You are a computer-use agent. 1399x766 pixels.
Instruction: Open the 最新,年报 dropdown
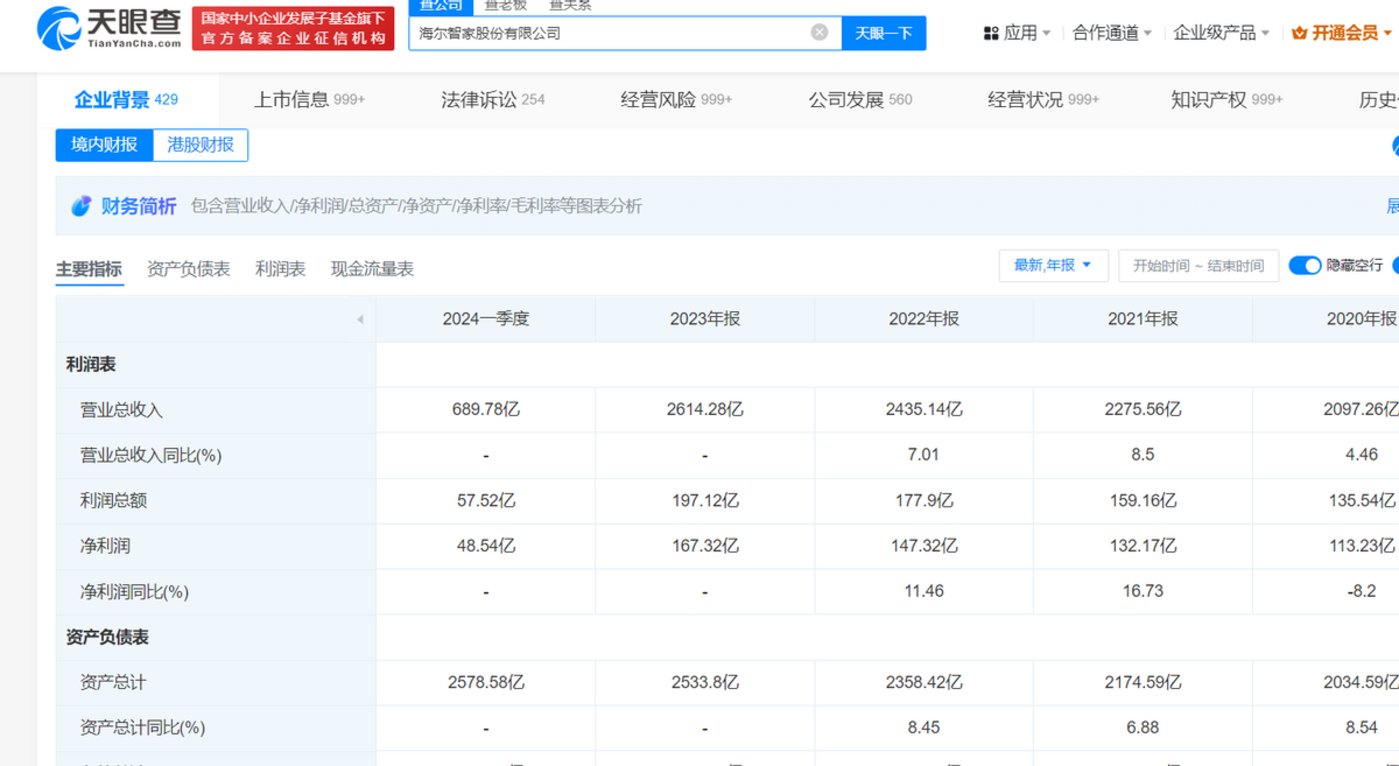pyautogui.click(x=1053, y=265)
